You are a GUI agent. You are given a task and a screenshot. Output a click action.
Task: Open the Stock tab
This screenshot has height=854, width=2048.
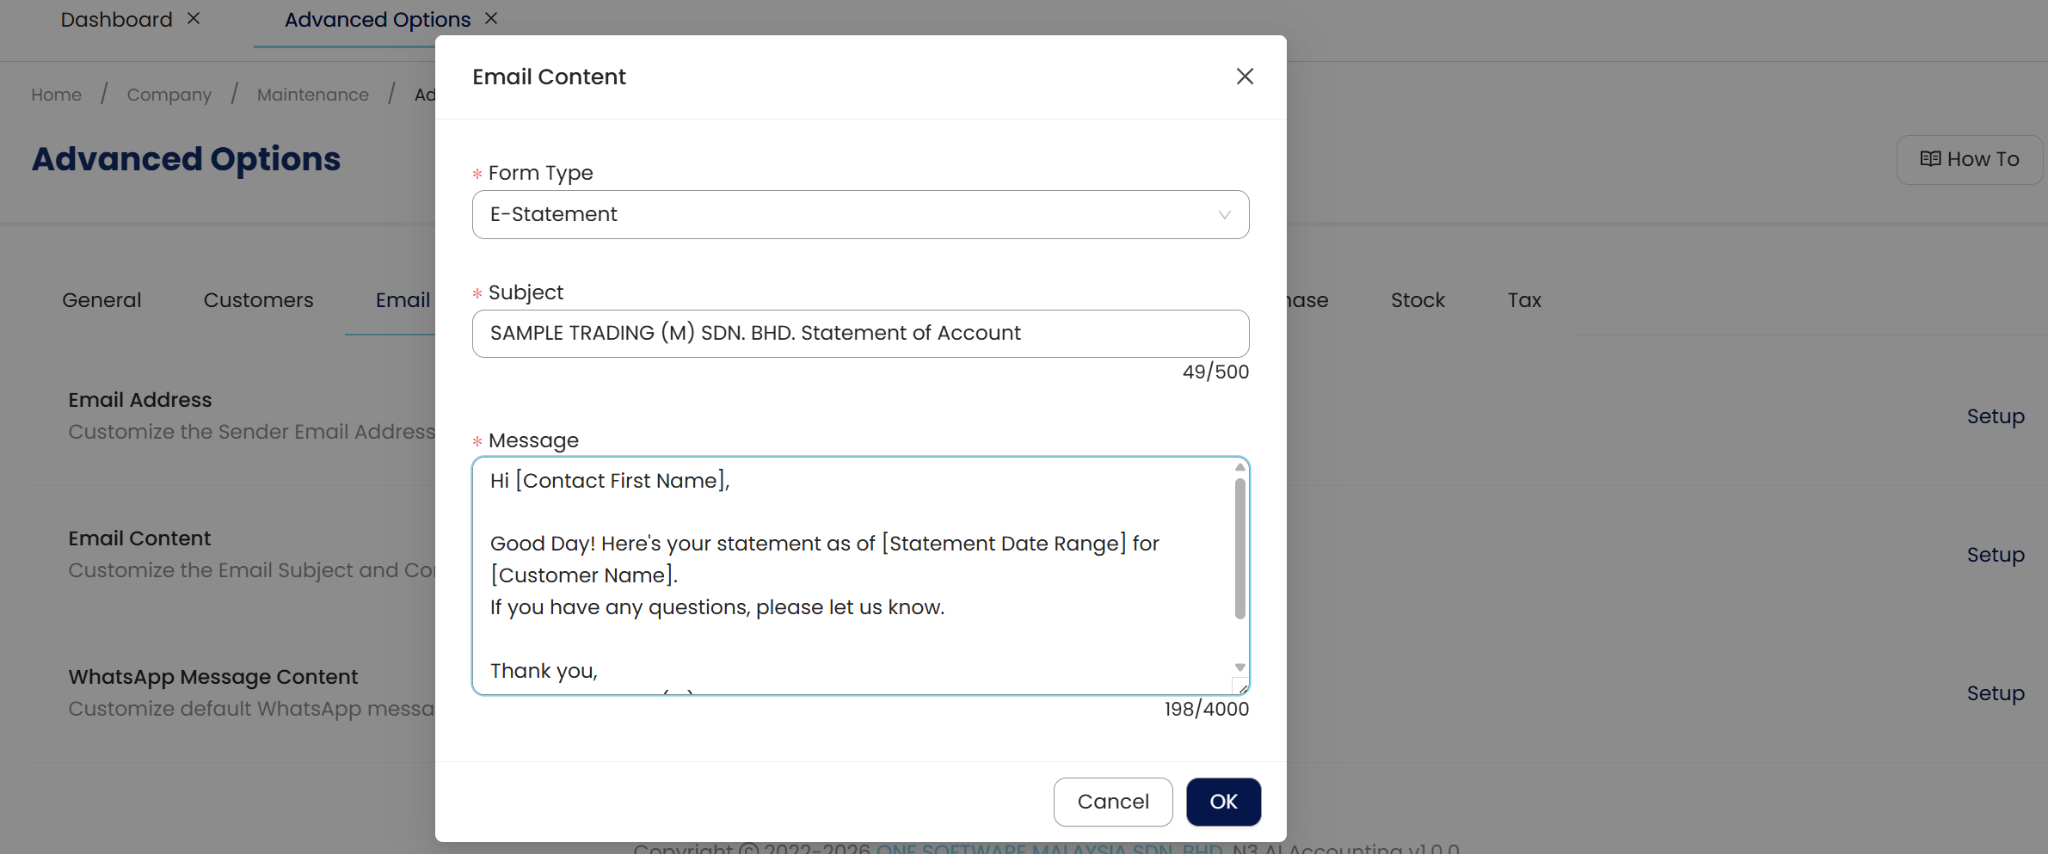[1417, 301]
